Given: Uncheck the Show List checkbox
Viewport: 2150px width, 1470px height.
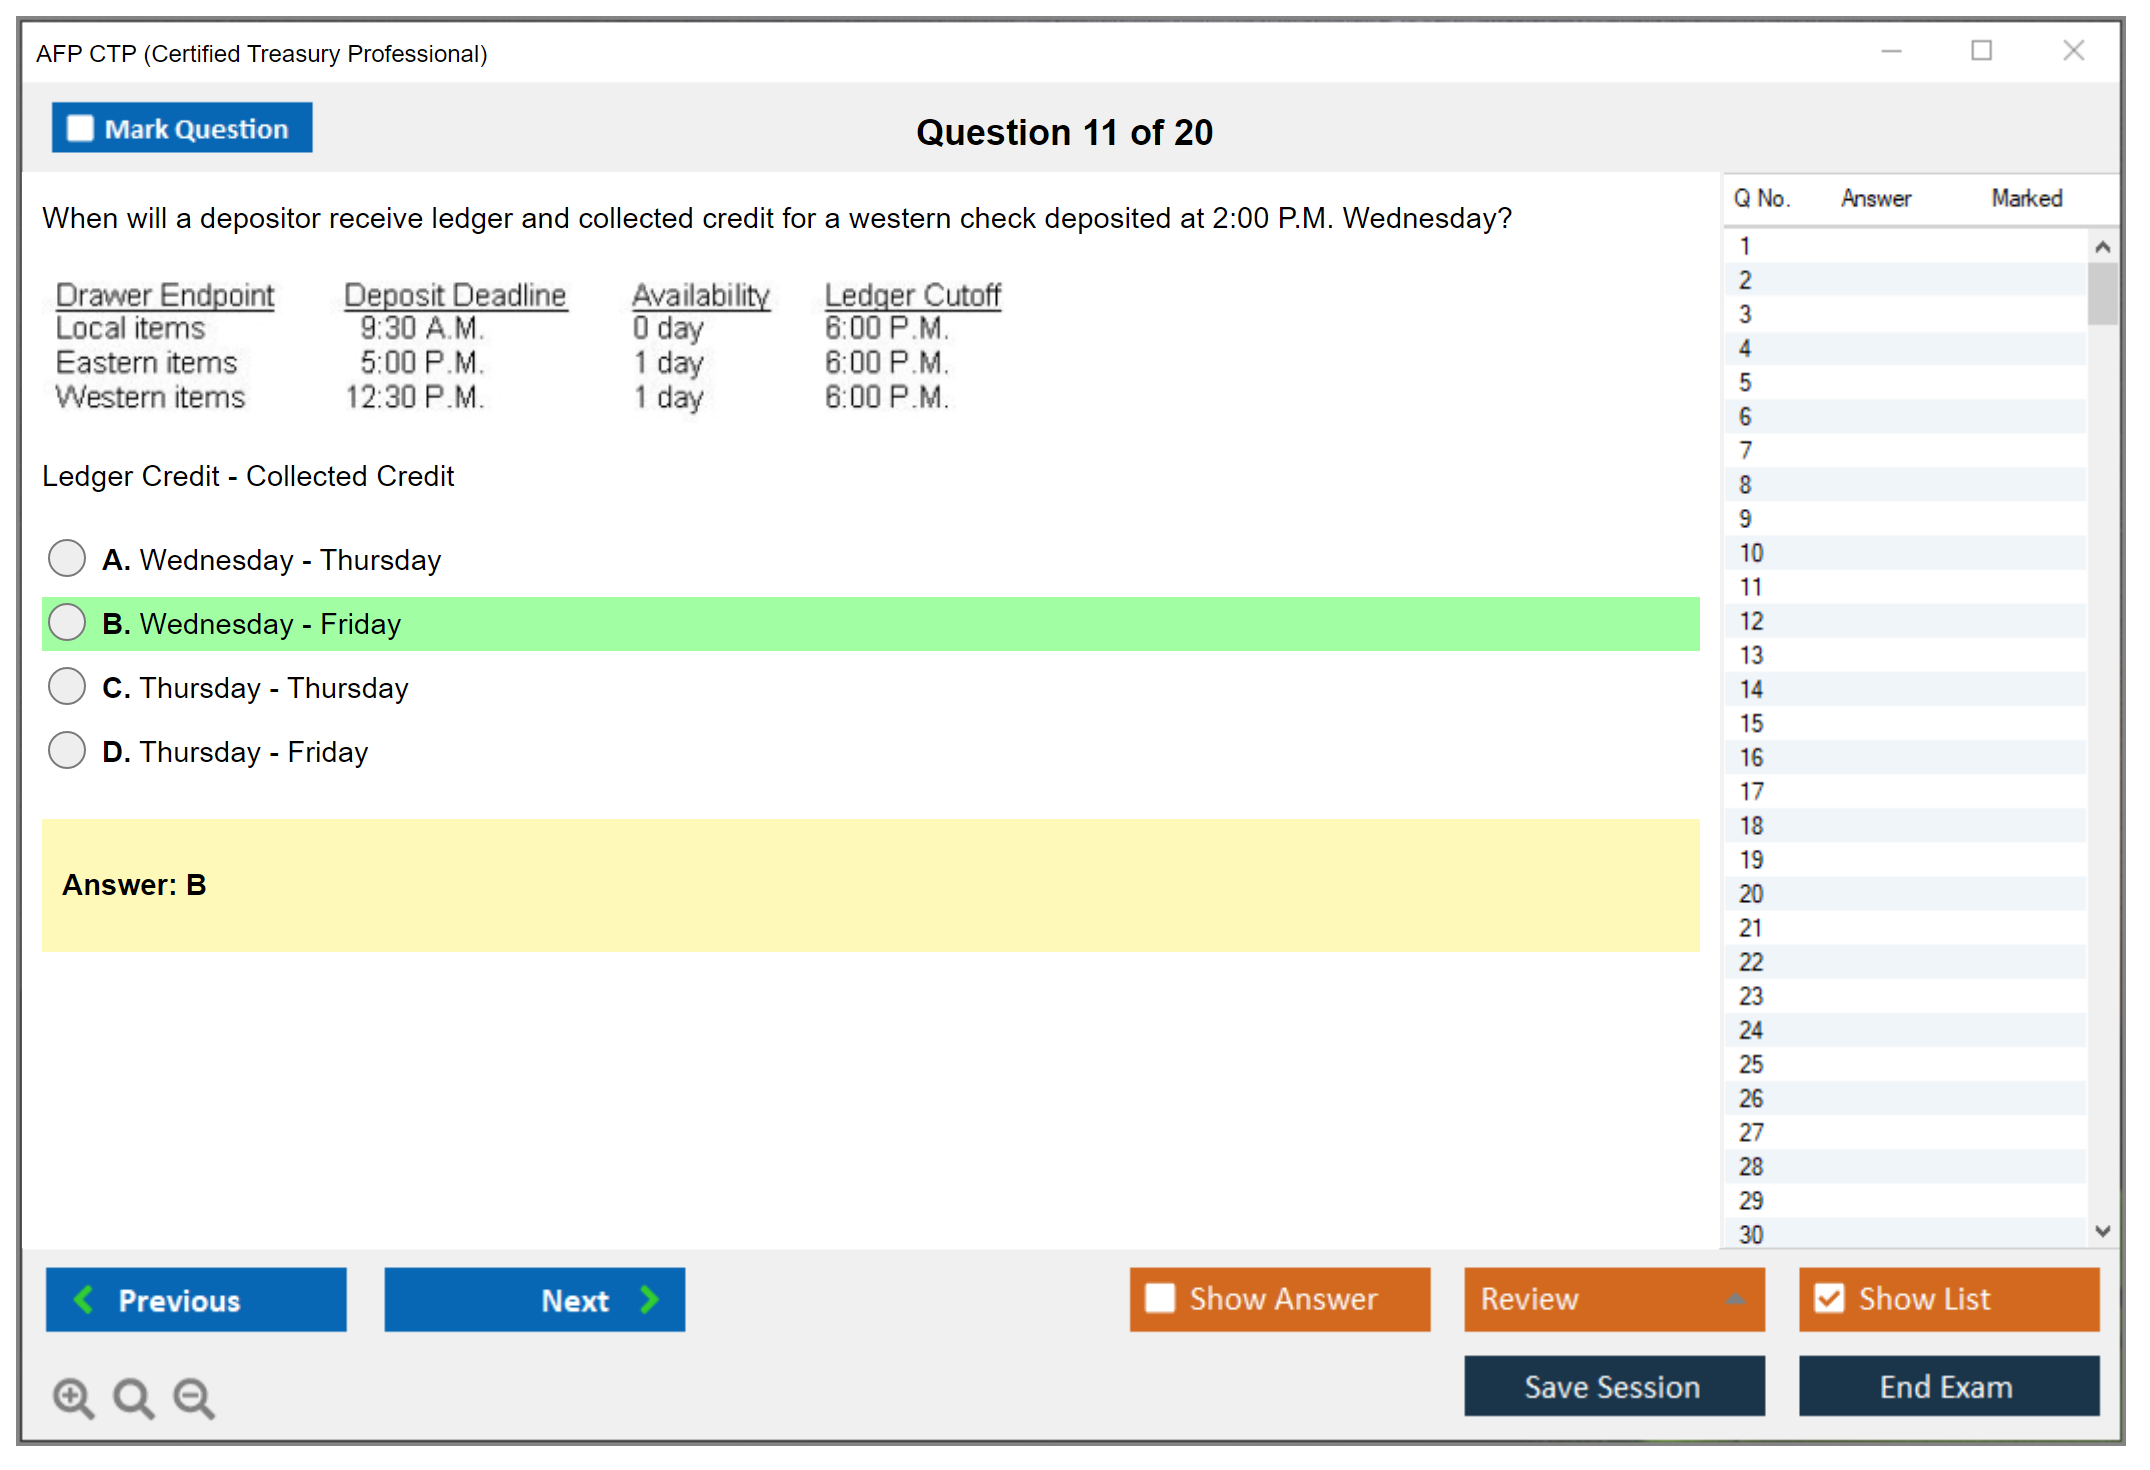Looking at the screenshot, I should coord(1829,1298).
